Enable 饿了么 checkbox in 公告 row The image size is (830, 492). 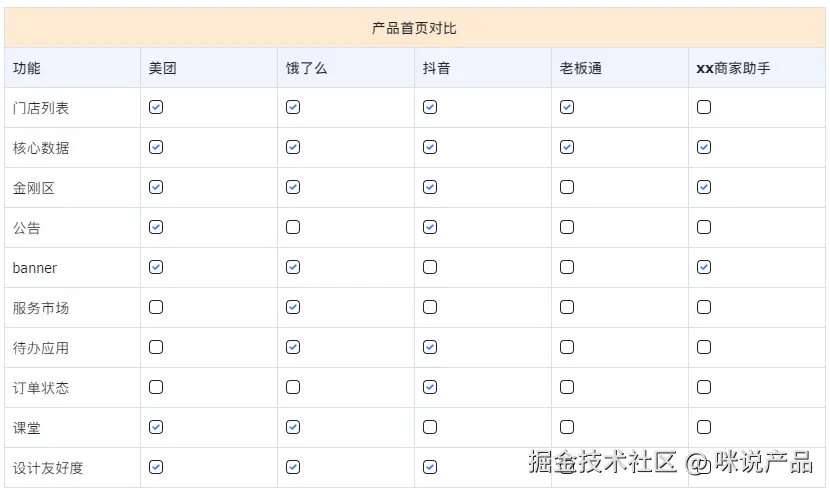(293, 227)
